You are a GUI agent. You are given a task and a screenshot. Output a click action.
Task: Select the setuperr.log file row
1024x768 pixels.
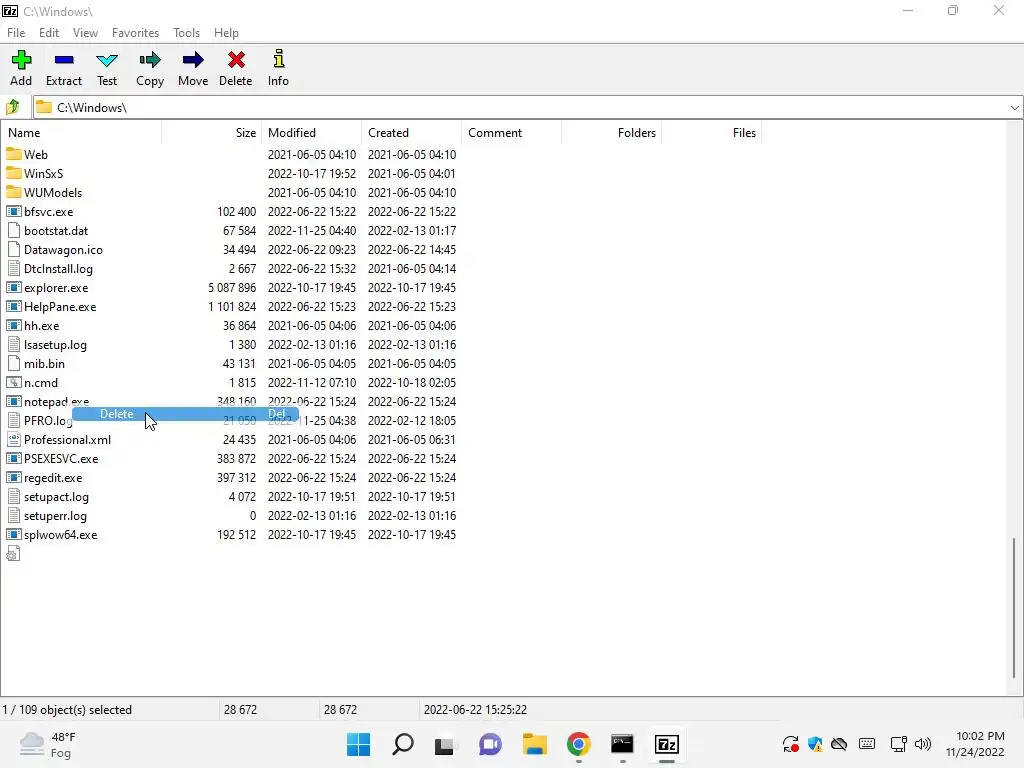click(x=231, y=515)
